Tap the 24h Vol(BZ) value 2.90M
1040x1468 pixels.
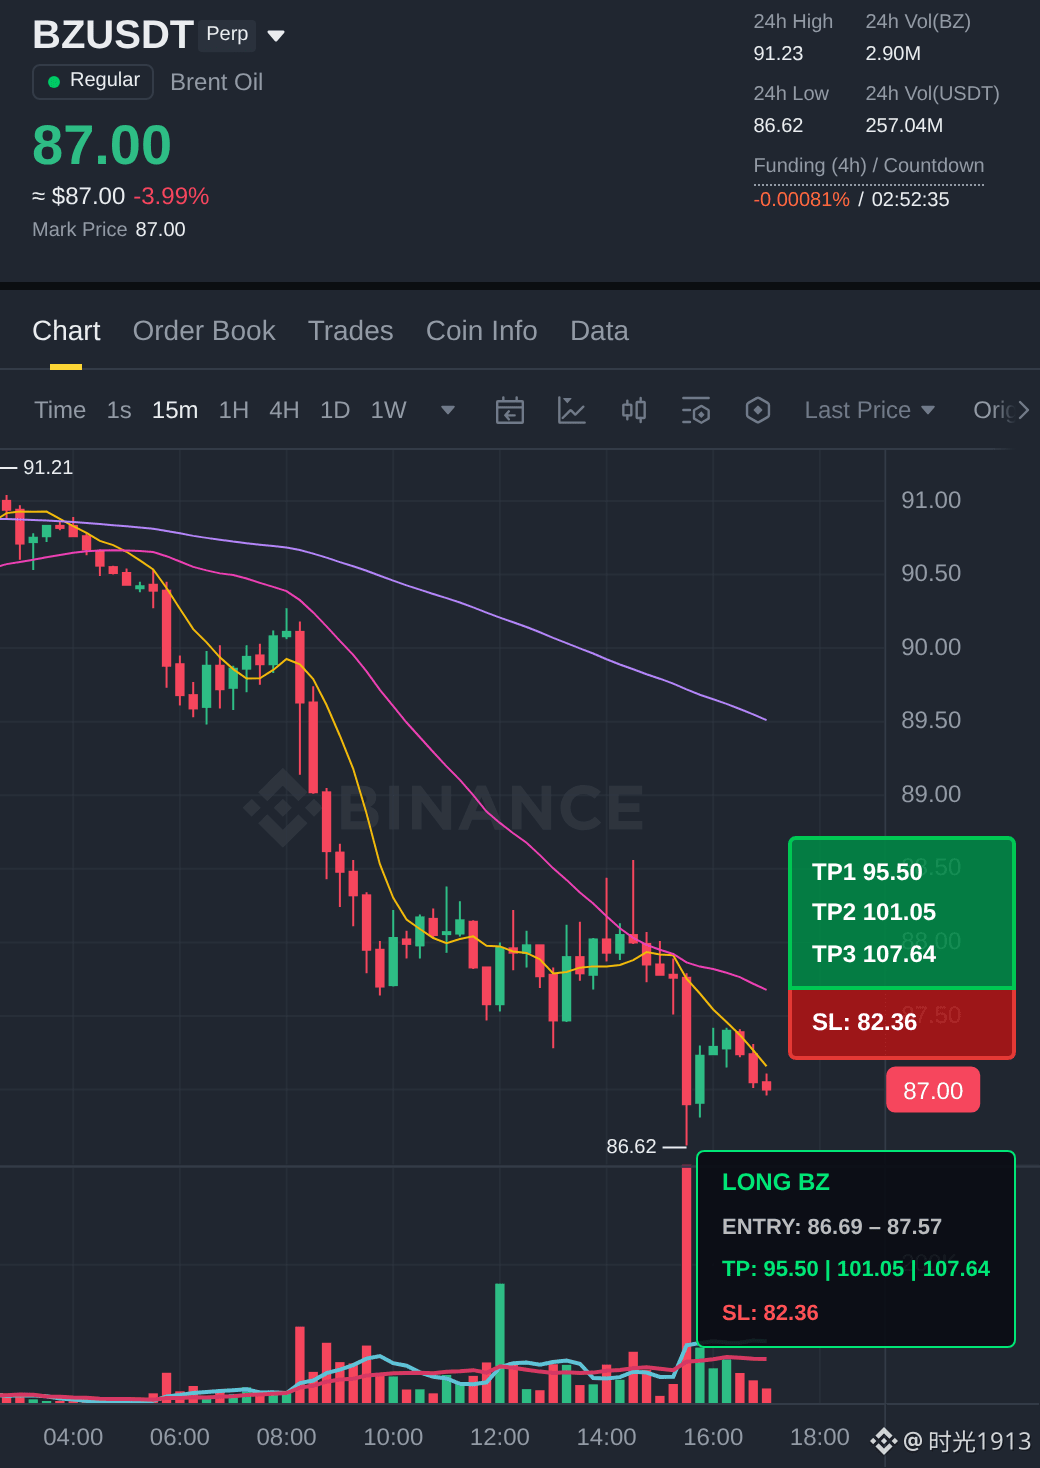pos(893,53)
